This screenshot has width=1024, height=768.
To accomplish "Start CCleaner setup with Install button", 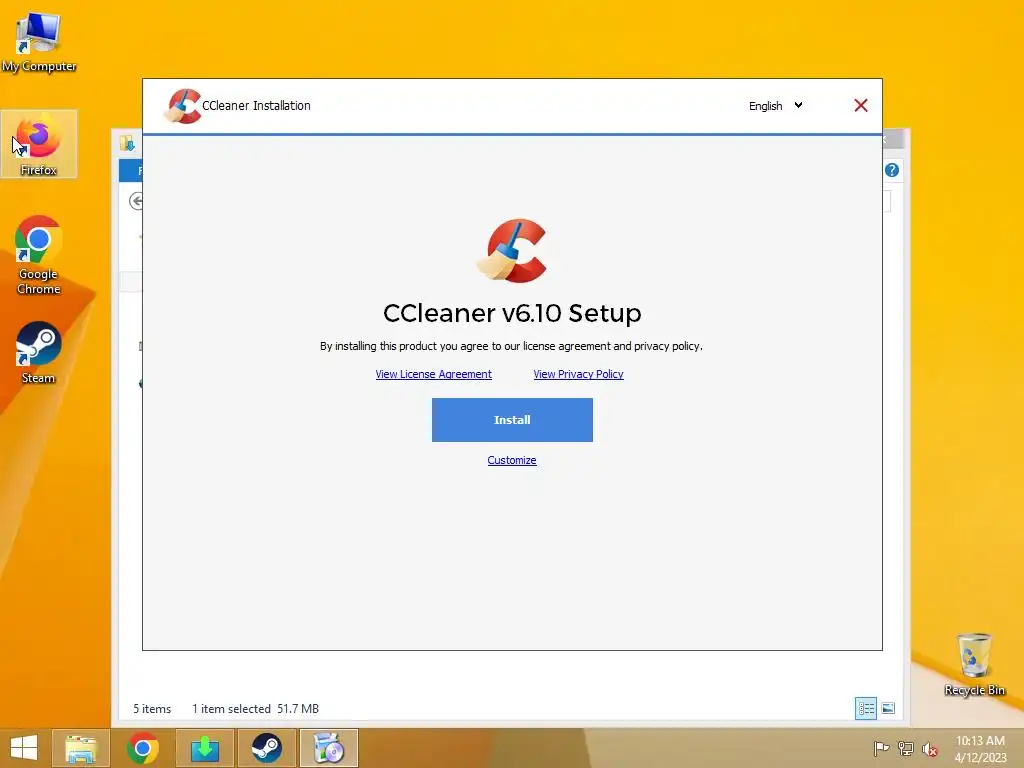I will click(x=512, y=420).
